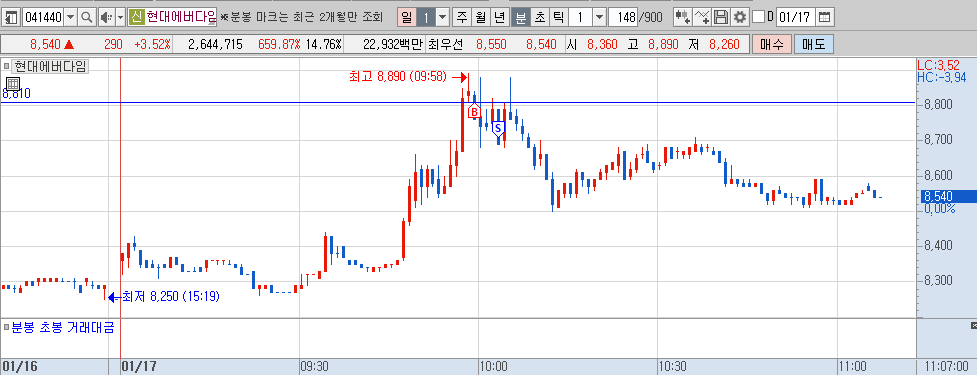Click the blue S sell marker on chart

497,129
